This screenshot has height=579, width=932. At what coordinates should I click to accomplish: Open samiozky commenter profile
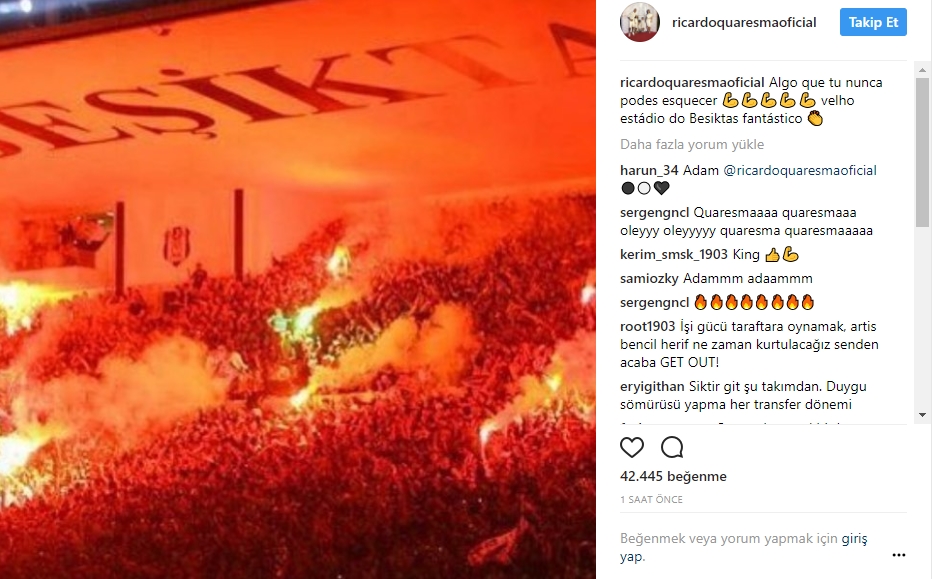click(649, 278)
